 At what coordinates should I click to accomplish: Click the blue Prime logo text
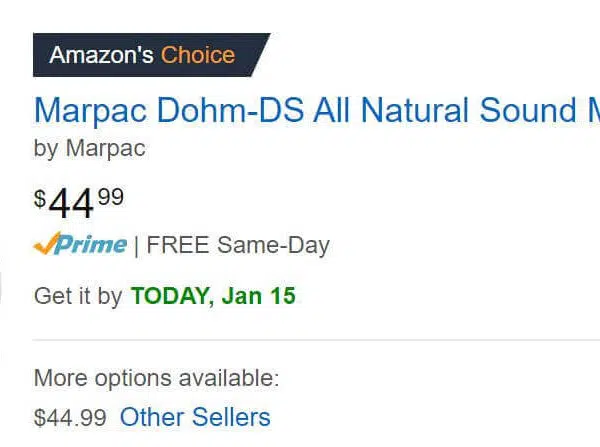[91, 244]
